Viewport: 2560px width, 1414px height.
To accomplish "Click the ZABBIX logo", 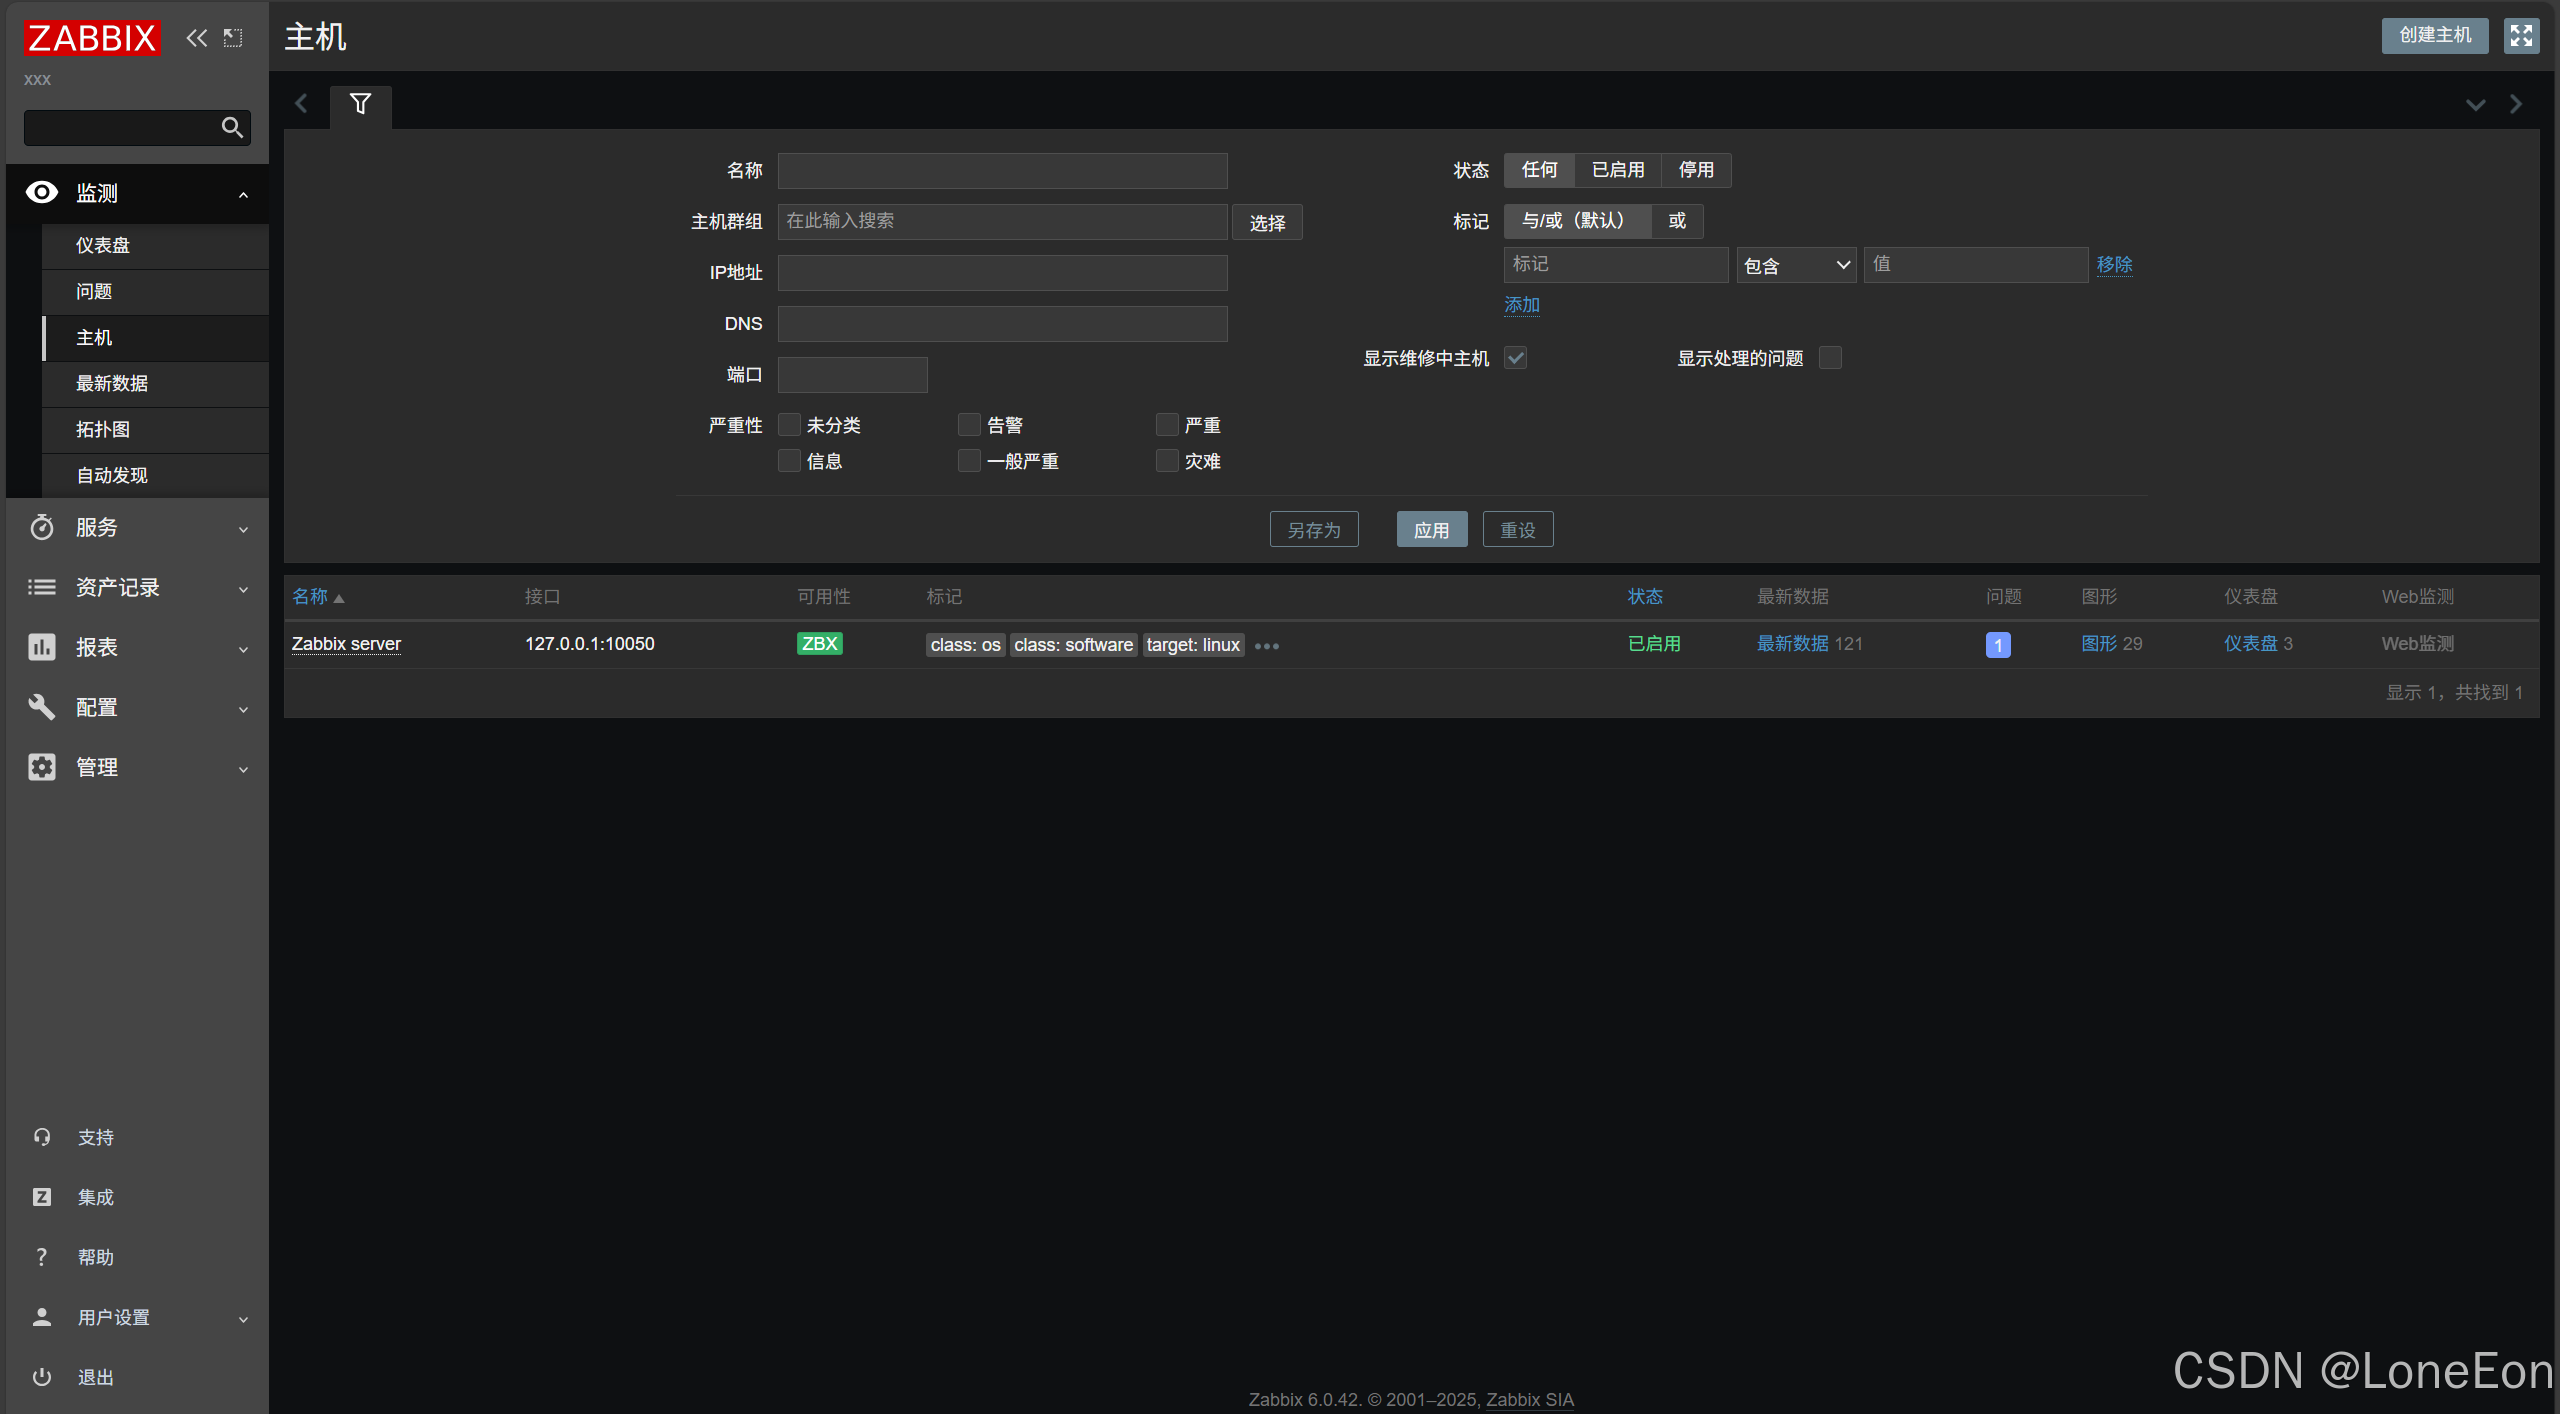I will point(91,37).
